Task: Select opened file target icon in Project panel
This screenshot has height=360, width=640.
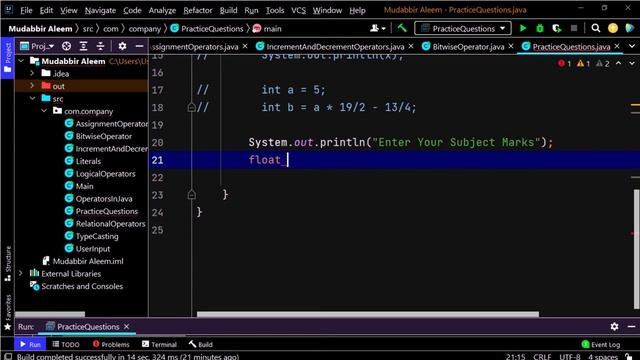Action: pyautogui.click(x=66, y=46)
